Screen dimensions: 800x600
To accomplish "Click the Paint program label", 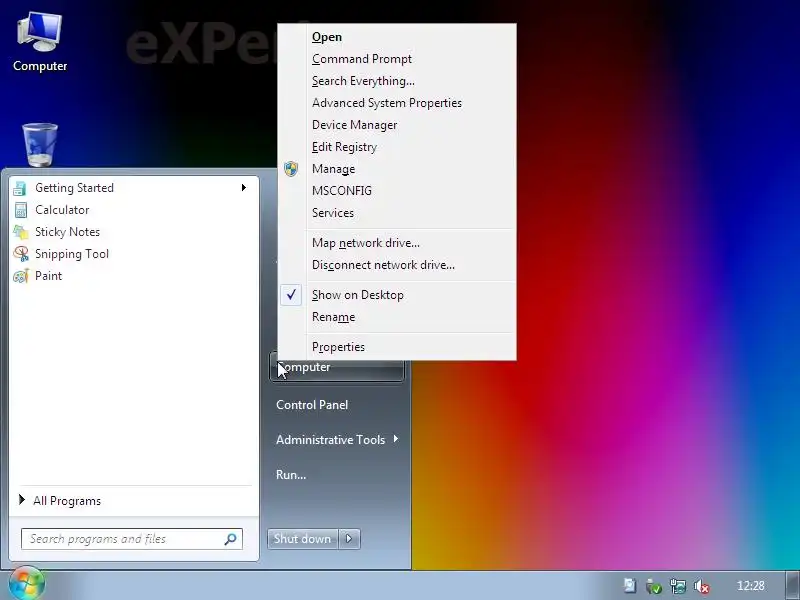I will [x=48, y=276].
